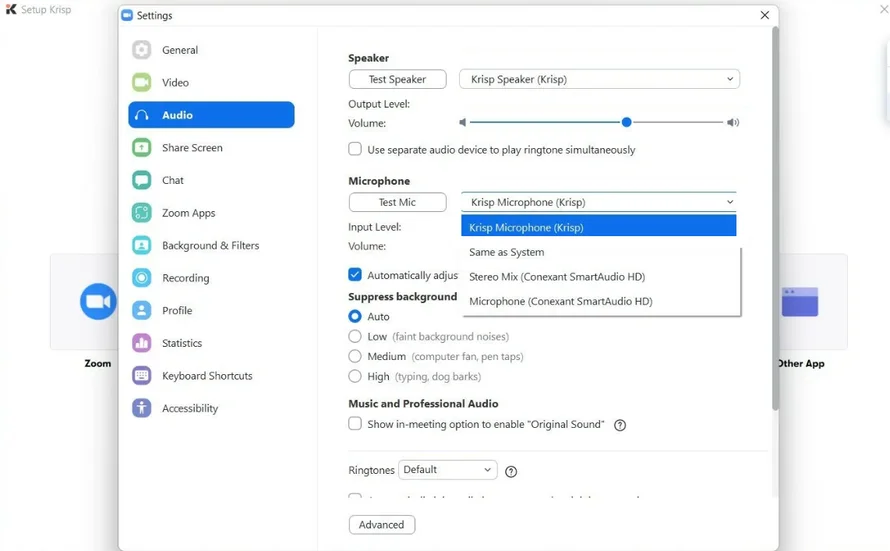
Task: Click the Advanced button
Action: (x=381, y=525)
